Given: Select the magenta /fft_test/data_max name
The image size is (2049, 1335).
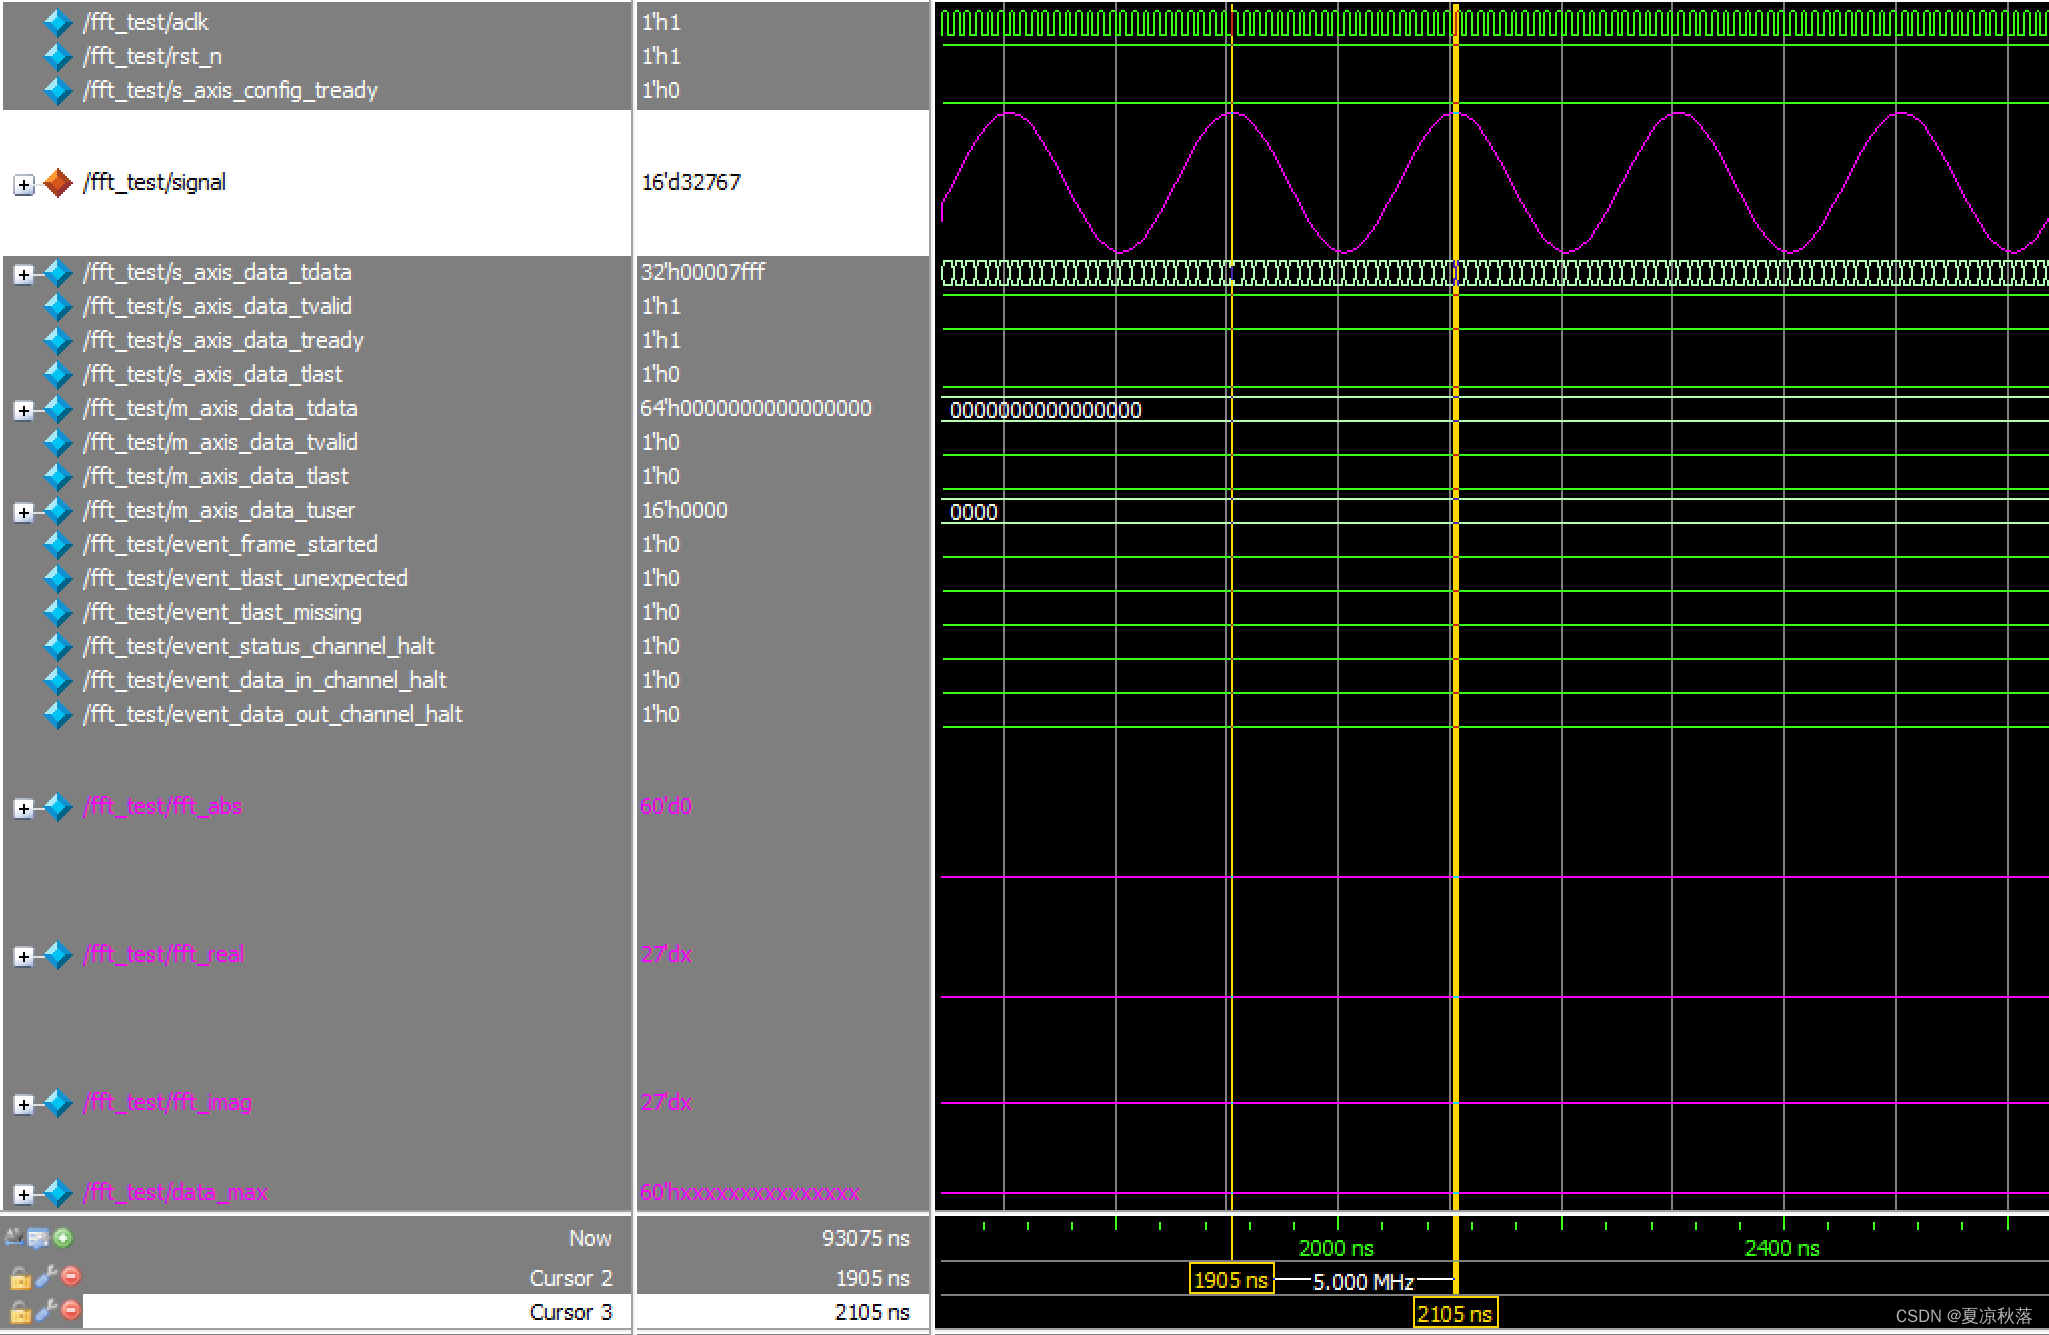Looking at the screenshot, I should (176, 1192).
